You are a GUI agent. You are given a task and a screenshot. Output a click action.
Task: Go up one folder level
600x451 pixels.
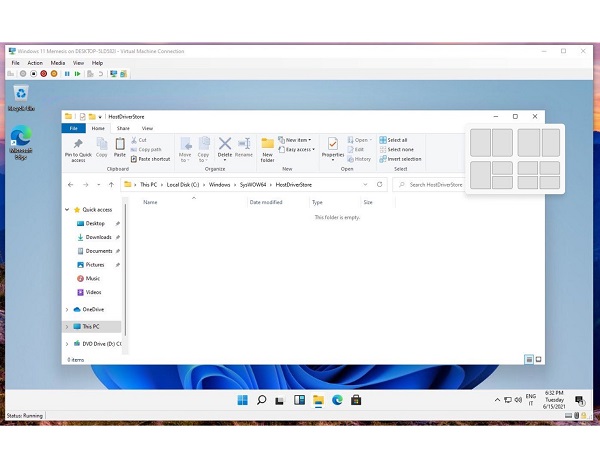pyautogui.click(x=111, y=185)
